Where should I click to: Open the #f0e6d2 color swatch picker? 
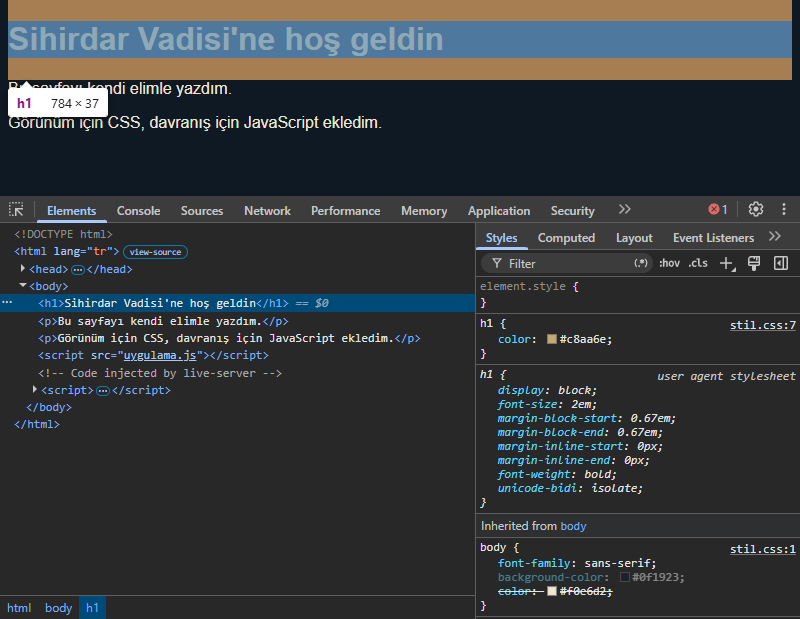tap(552, 591)
